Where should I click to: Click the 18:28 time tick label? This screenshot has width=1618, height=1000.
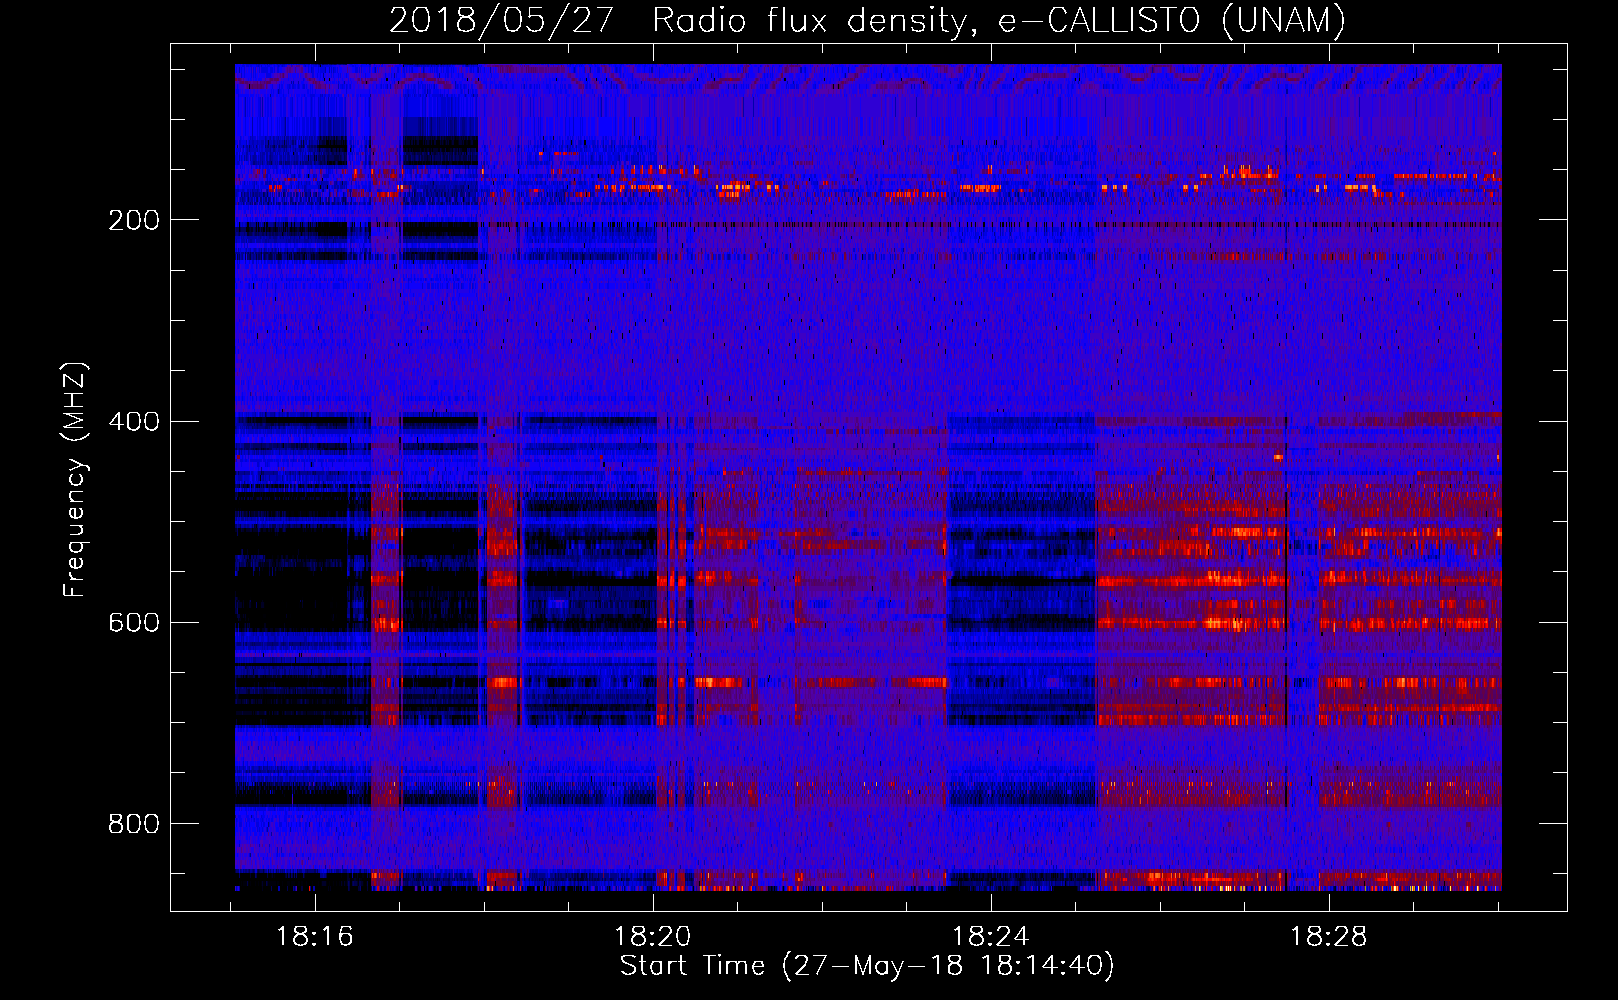pos(1329,937)
